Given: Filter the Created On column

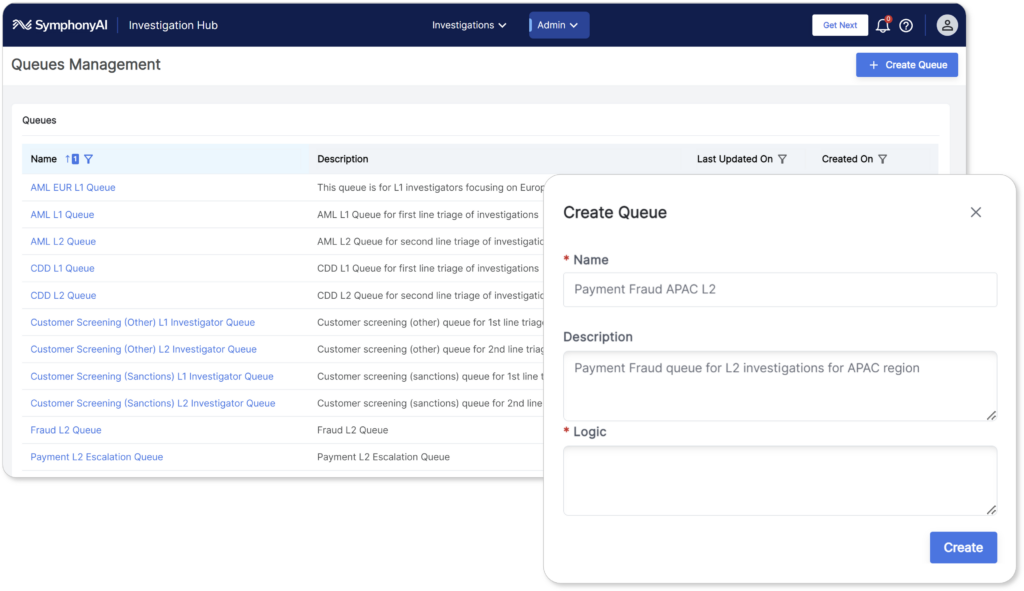Looking at the screenshot, I should [882, 159].
